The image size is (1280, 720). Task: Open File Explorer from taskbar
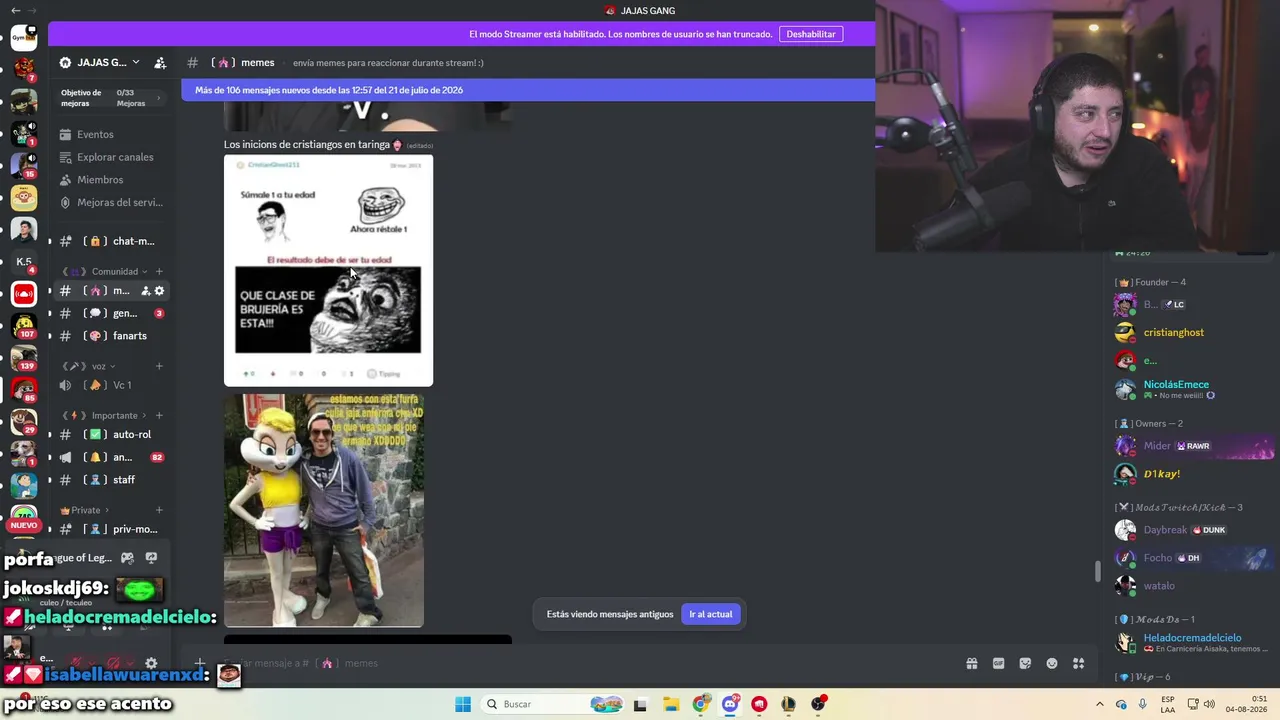[670, 704]
